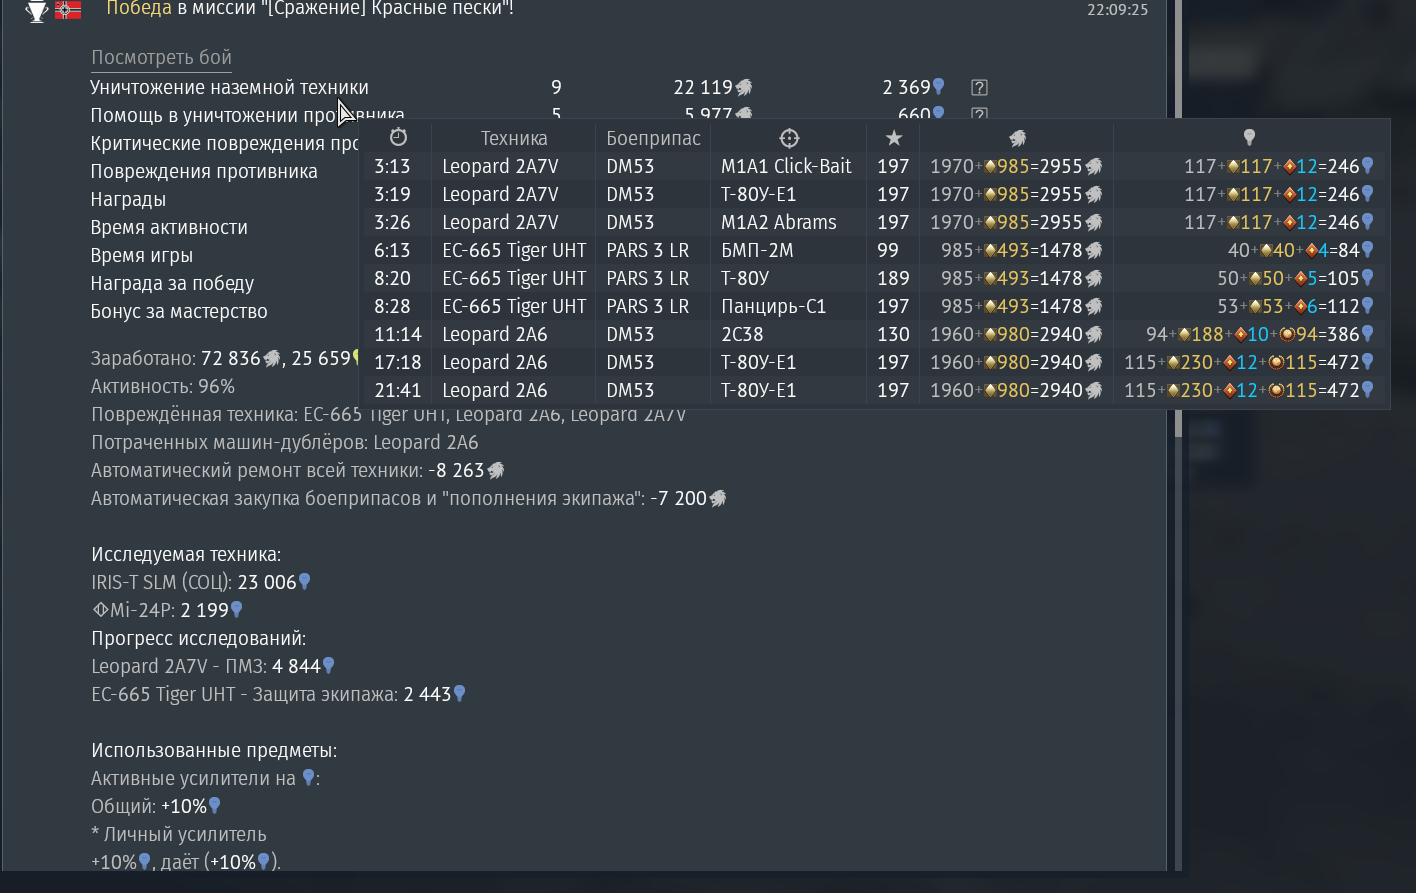Screen dimensions: 1416x893
Task: Click the 'M1A2 Abrams' target cell
Action: click(x=779, y=222)
